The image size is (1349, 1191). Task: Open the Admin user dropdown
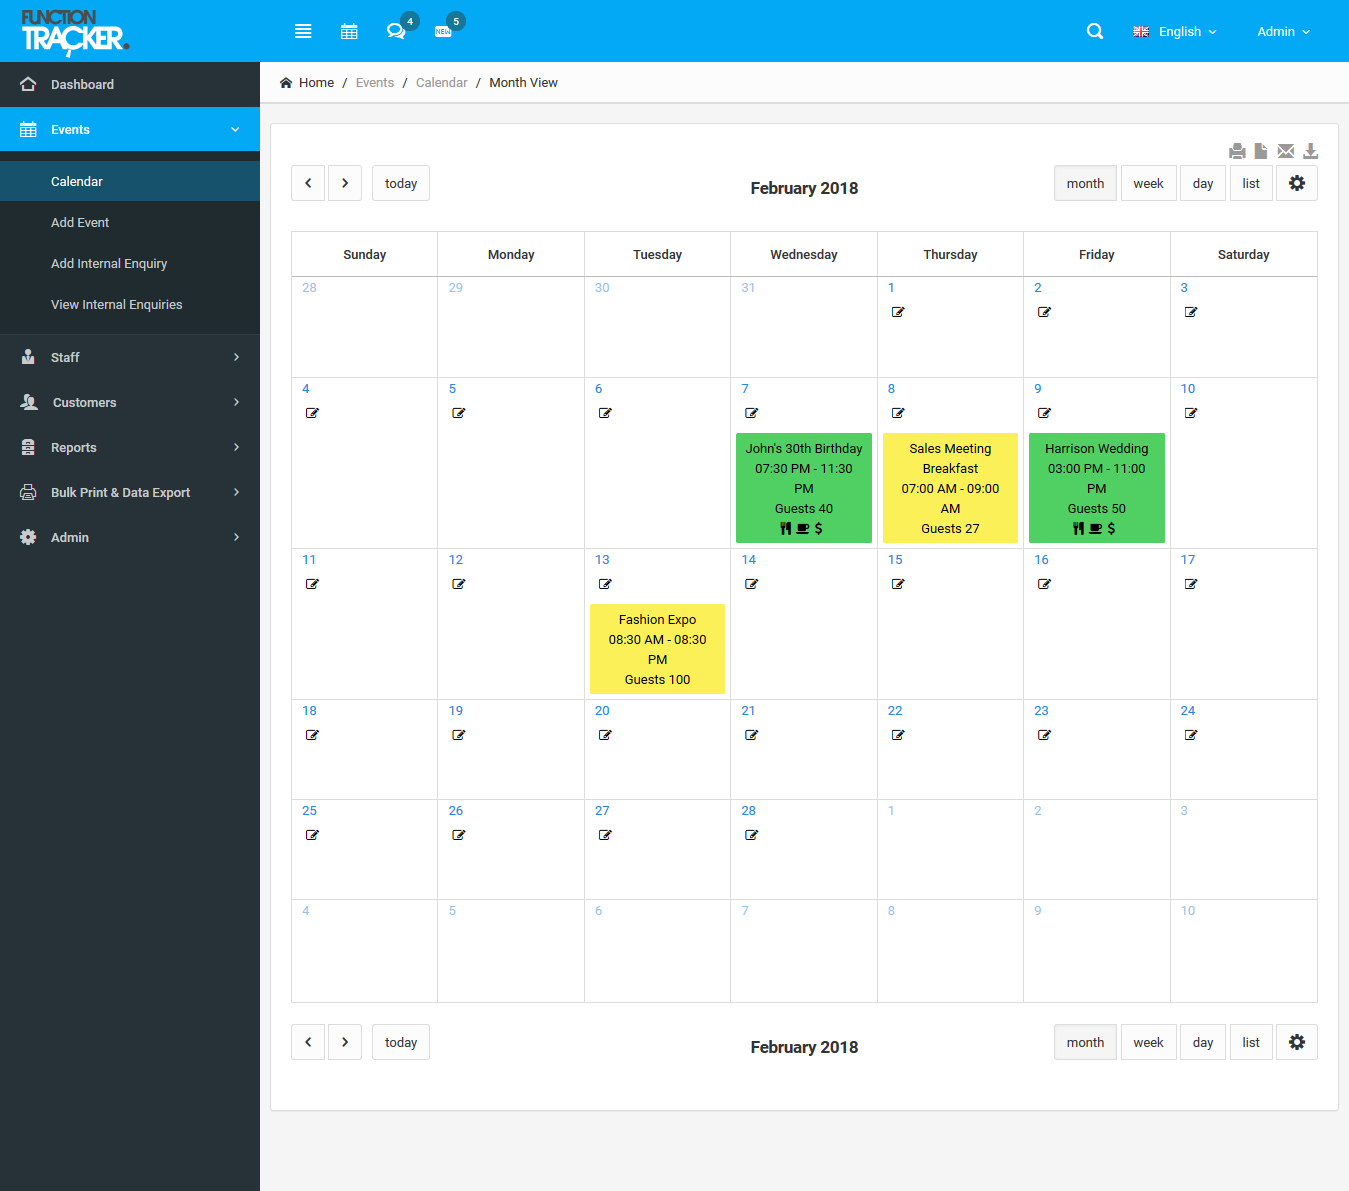tap(1284, 31)
